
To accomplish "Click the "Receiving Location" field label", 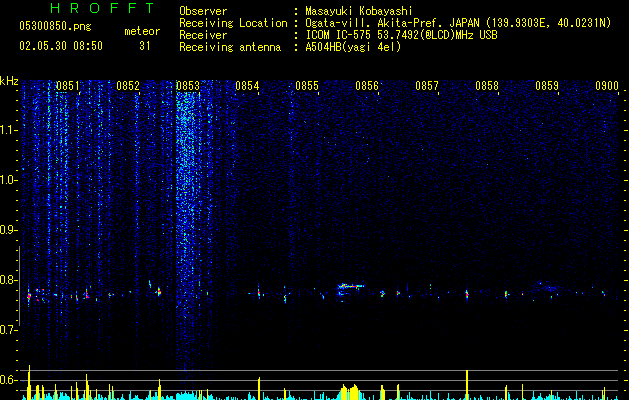I will tap(233, 23).
